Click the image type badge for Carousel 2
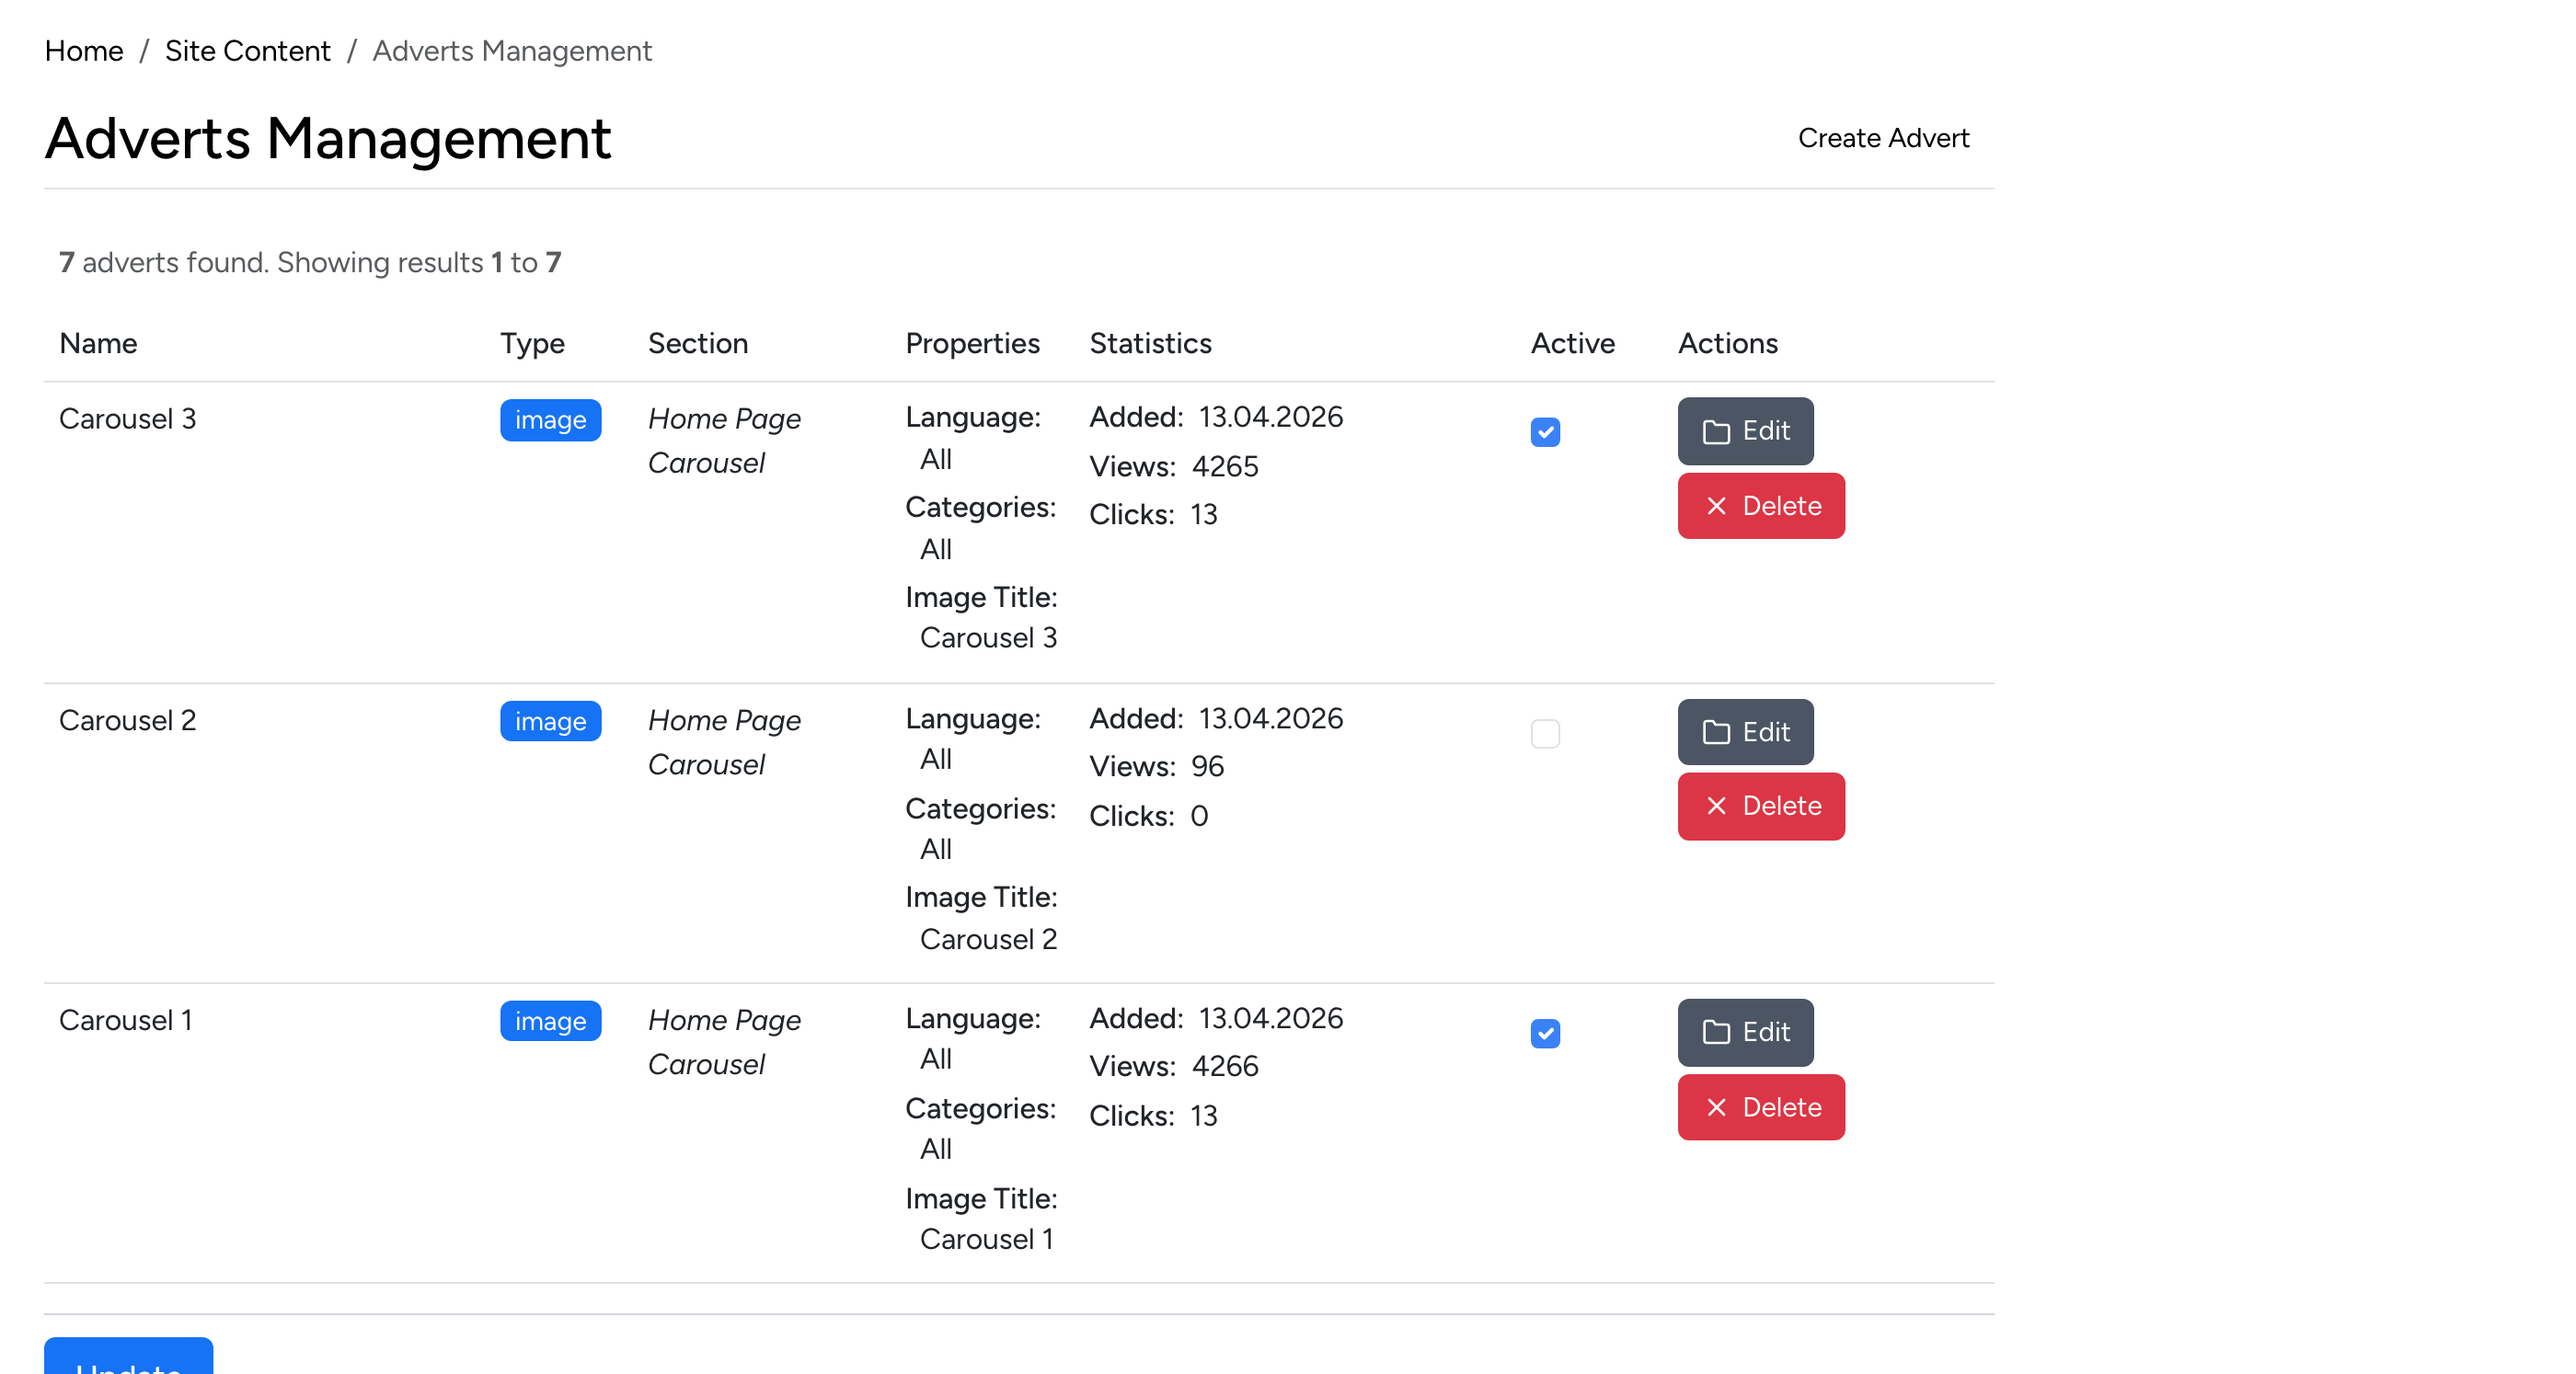The image size is (2576, 1374). coord(550,721)
